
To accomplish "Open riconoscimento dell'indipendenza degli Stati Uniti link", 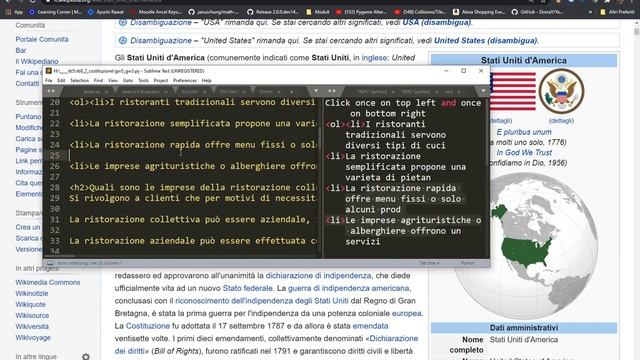I will tap(262, 301).
